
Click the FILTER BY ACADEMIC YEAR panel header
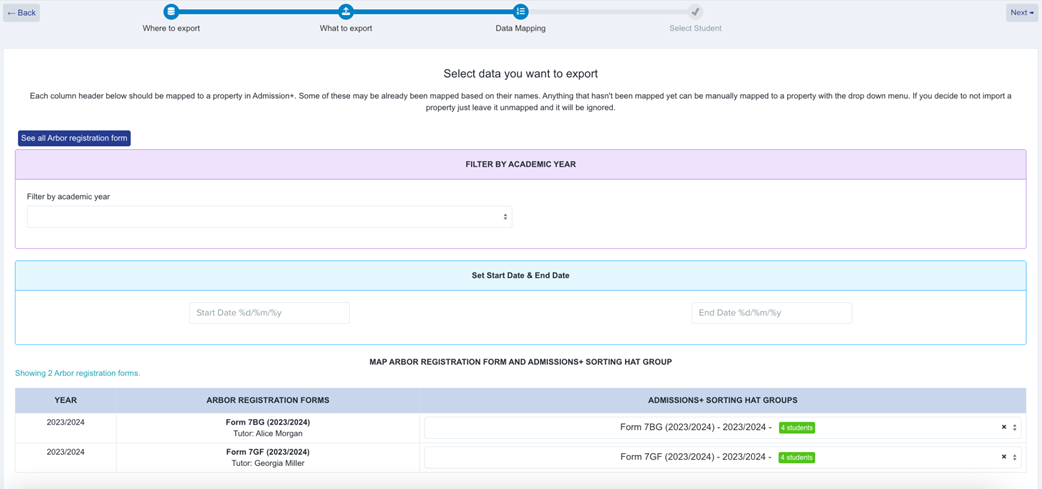[520, 165]
